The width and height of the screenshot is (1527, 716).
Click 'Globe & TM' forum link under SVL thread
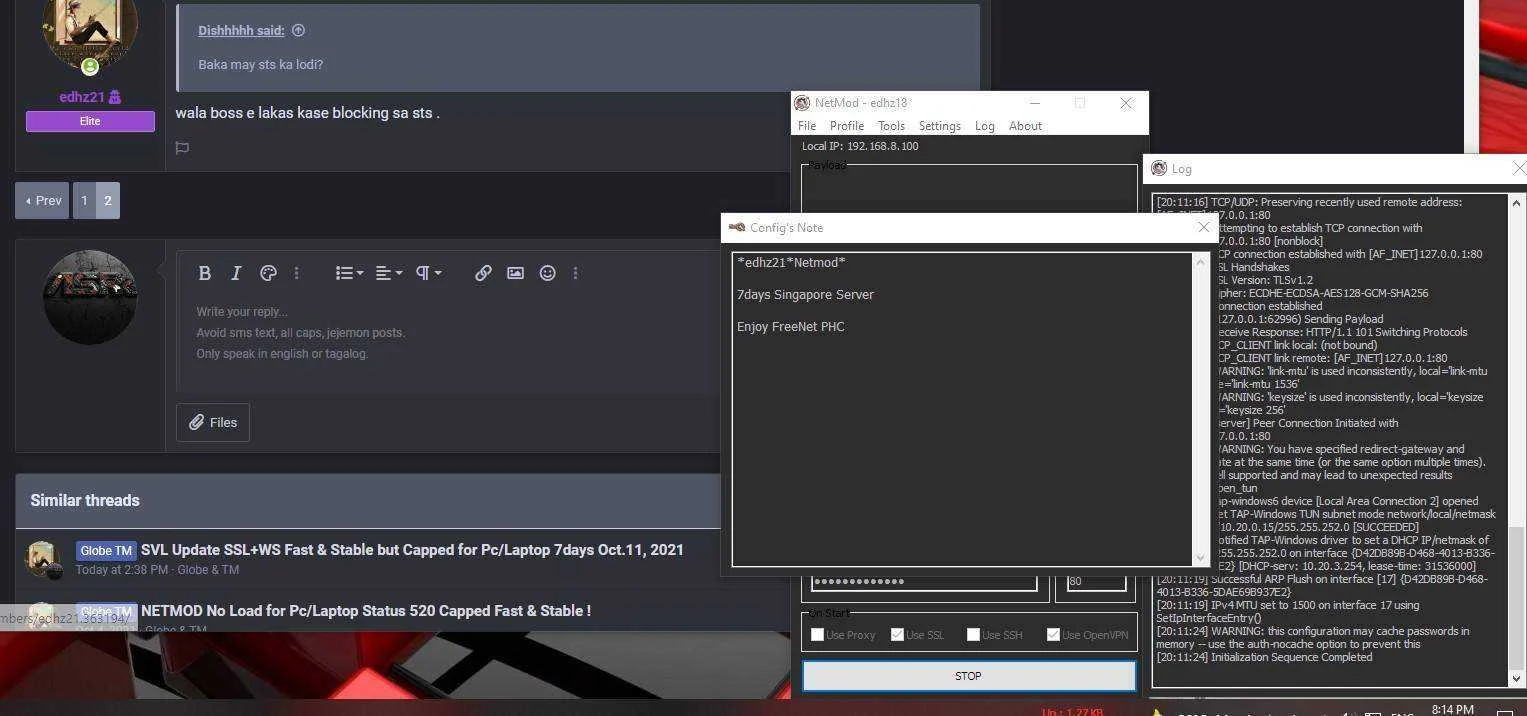pos(209,570)
